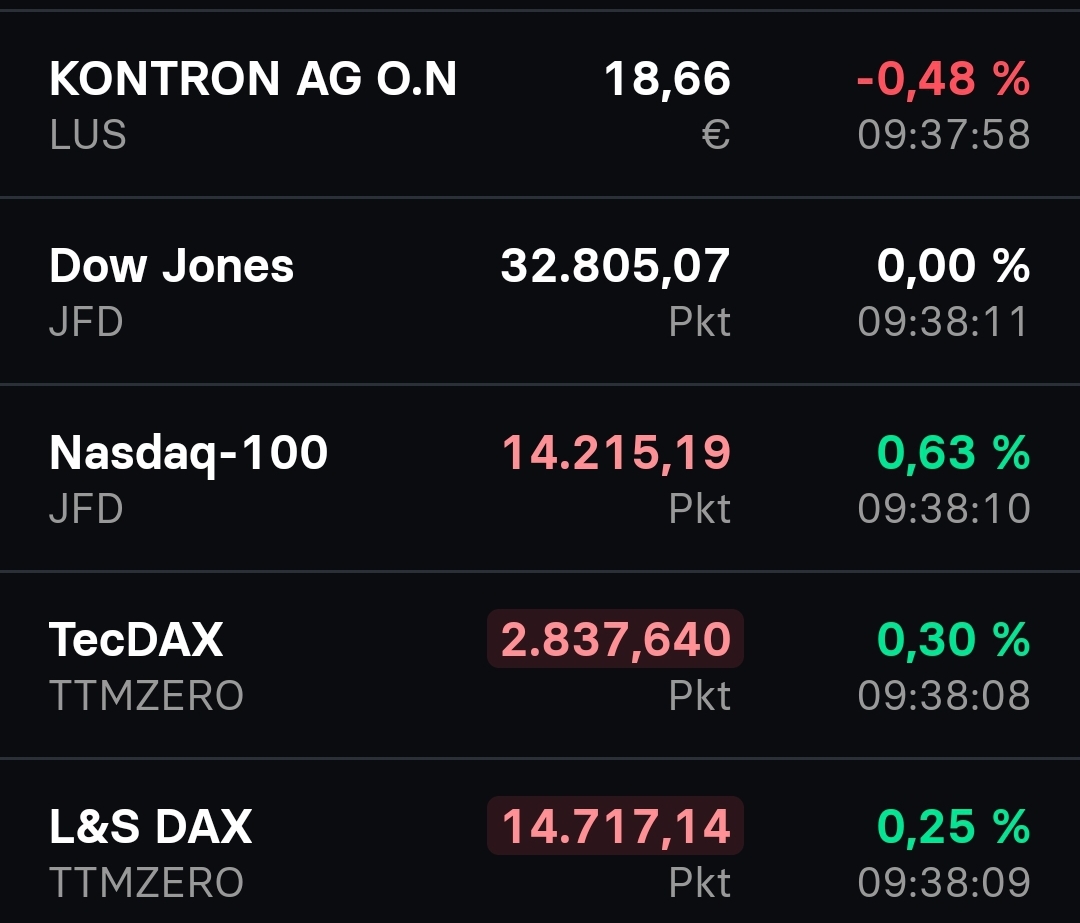This screenshot has width=1080, height=923.
Task: Tap the 0,25 % L&S DAX change
Action: click(953, 826)
